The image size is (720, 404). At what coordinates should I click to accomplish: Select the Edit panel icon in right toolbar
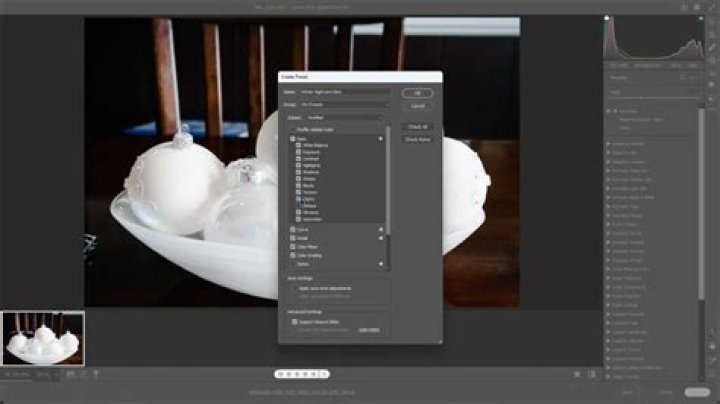point(712,22)
